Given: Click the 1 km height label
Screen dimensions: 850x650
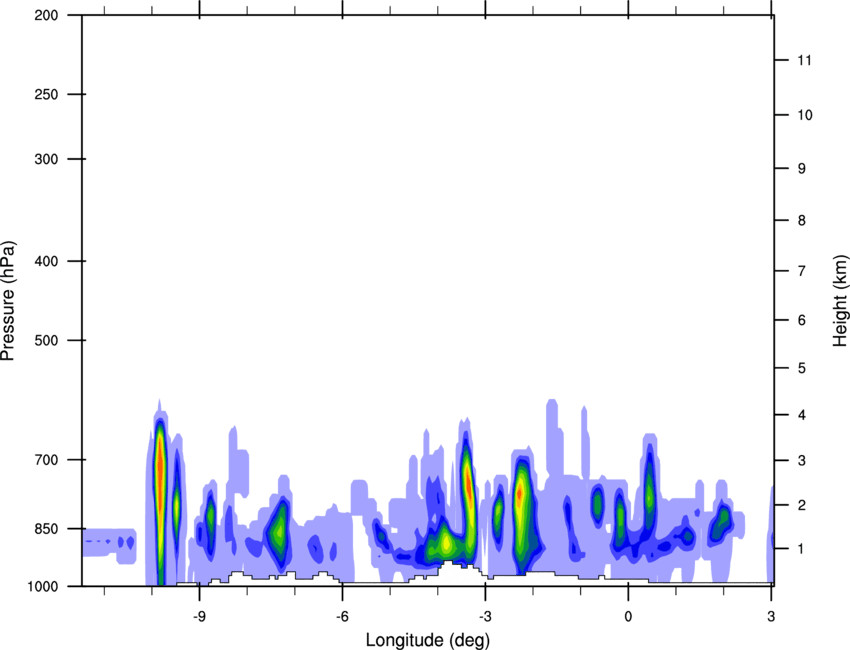Looking at the screenshot, I should coord(802,549).
